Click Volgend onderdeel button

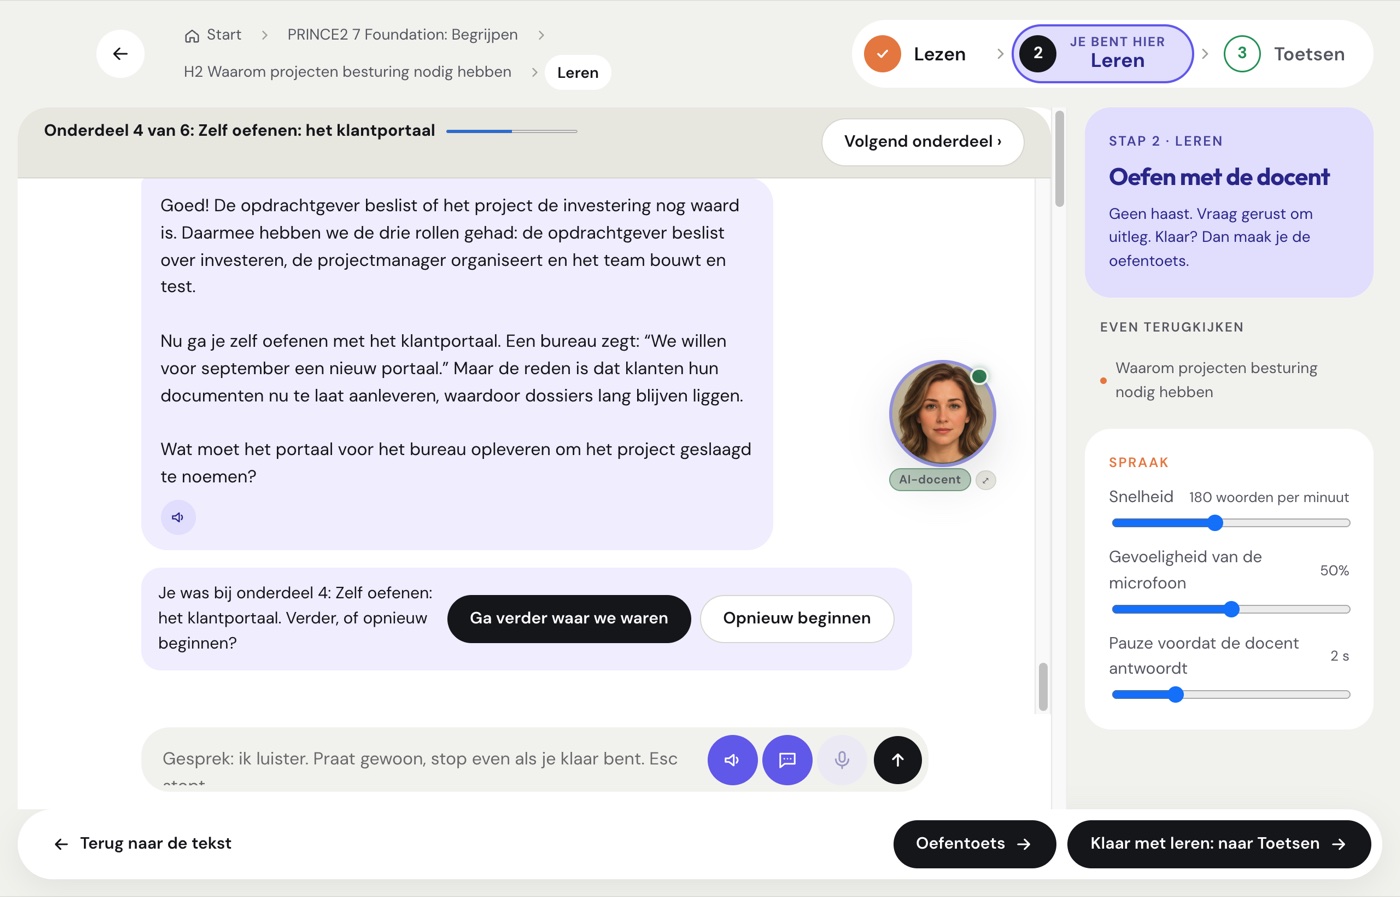923,142
